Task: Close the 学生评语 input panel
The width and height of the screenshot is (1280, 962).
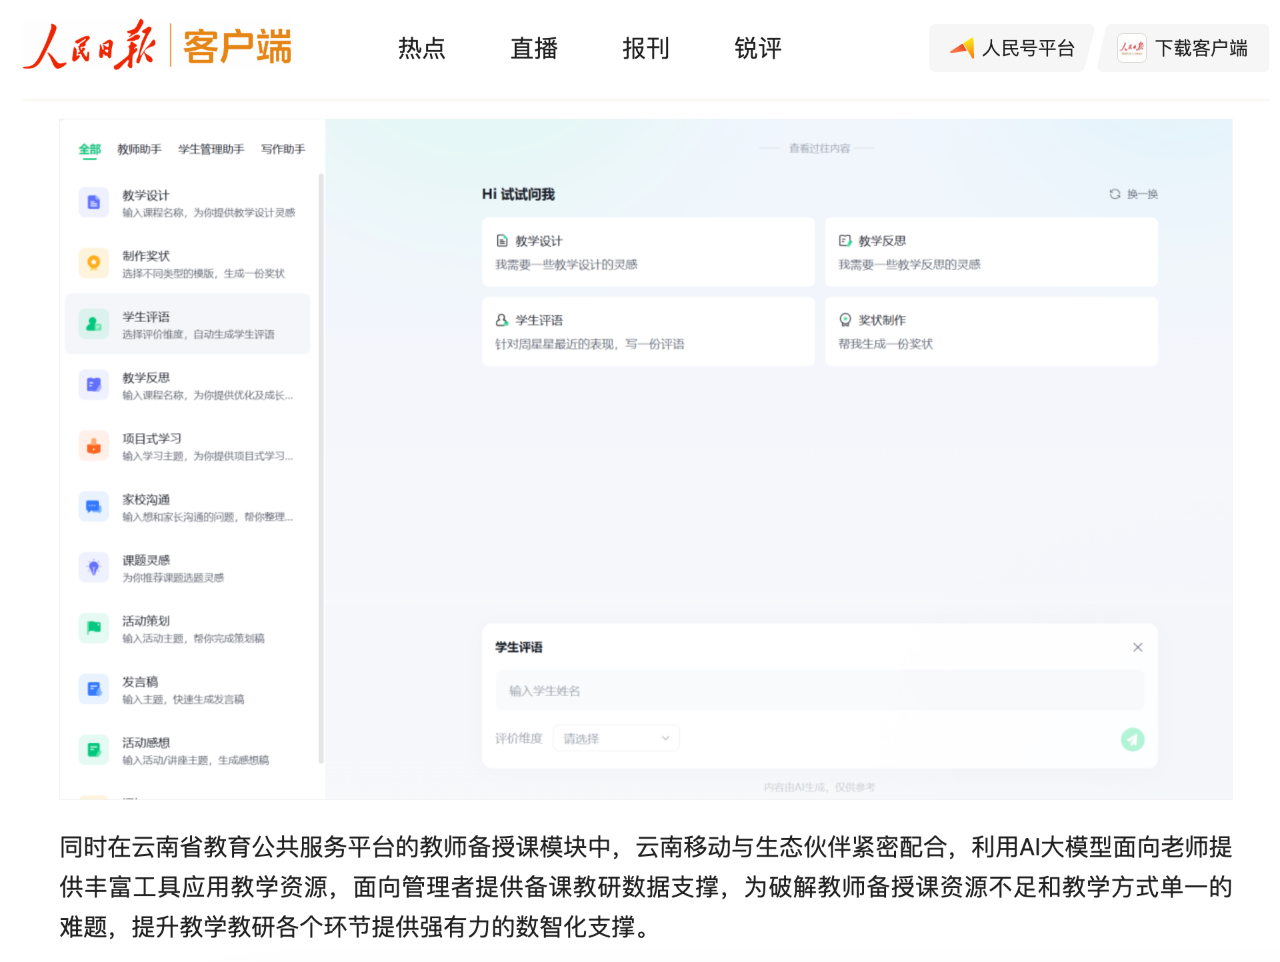Action: [x=1137, y=647]
